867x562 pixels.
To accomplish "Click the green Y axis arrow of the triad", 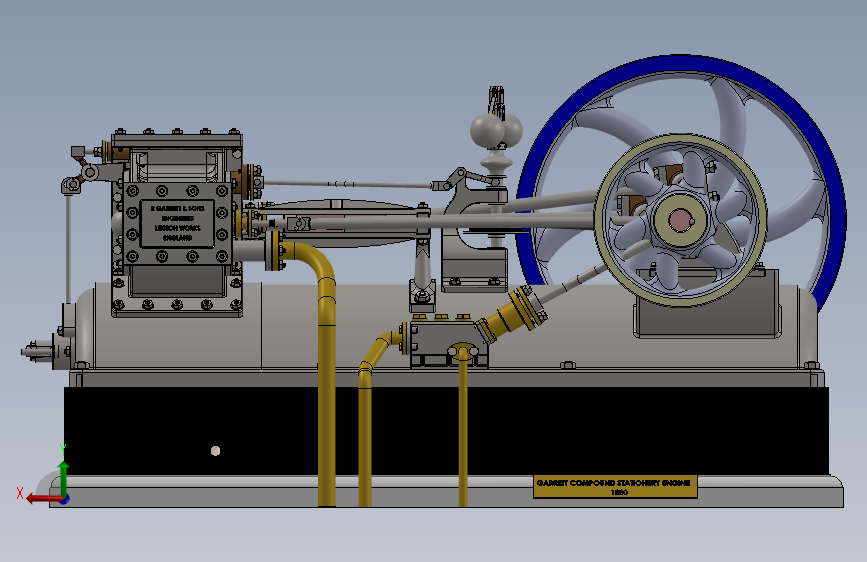I will pyautogui.click(x=64, y=478).
